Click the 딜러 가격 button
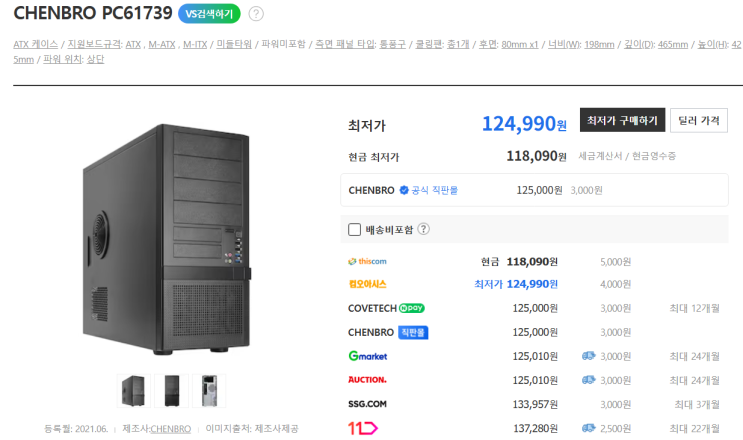This screenshot has width=743, height=440. (698, 120)
